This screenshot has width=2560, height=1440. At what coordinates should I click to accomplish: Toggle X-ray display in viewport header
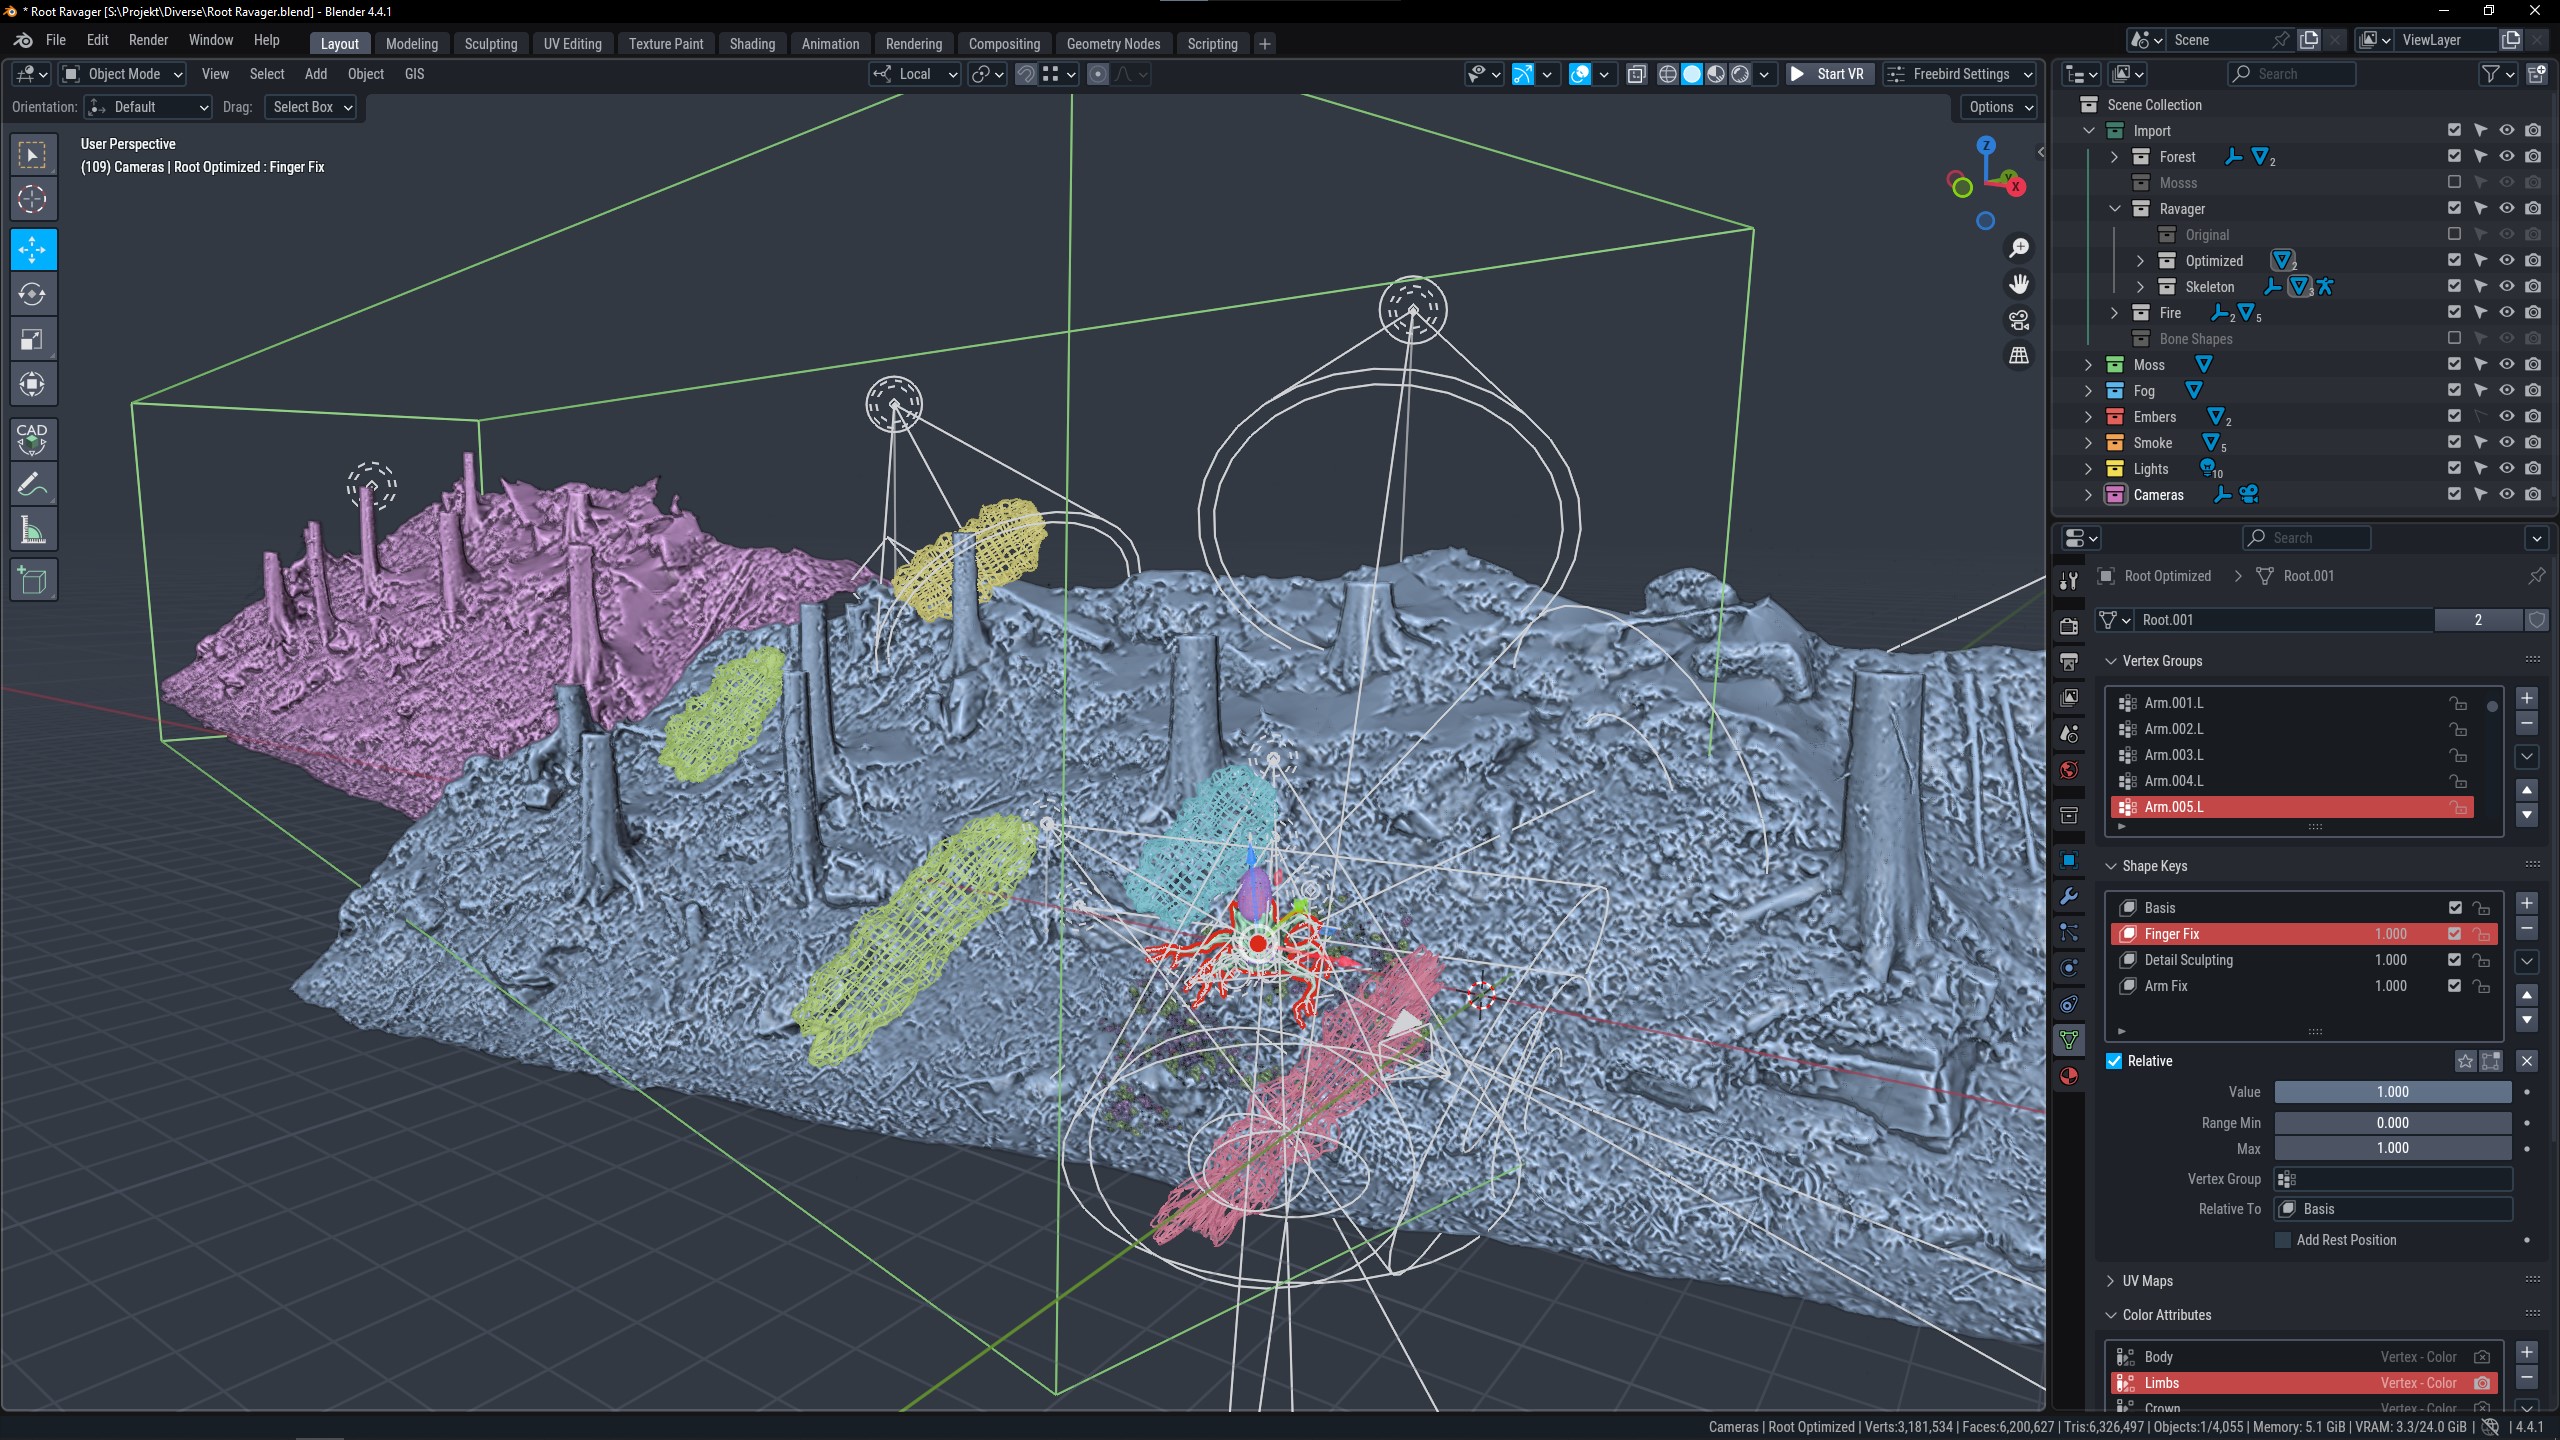[x=1636, y=74]
